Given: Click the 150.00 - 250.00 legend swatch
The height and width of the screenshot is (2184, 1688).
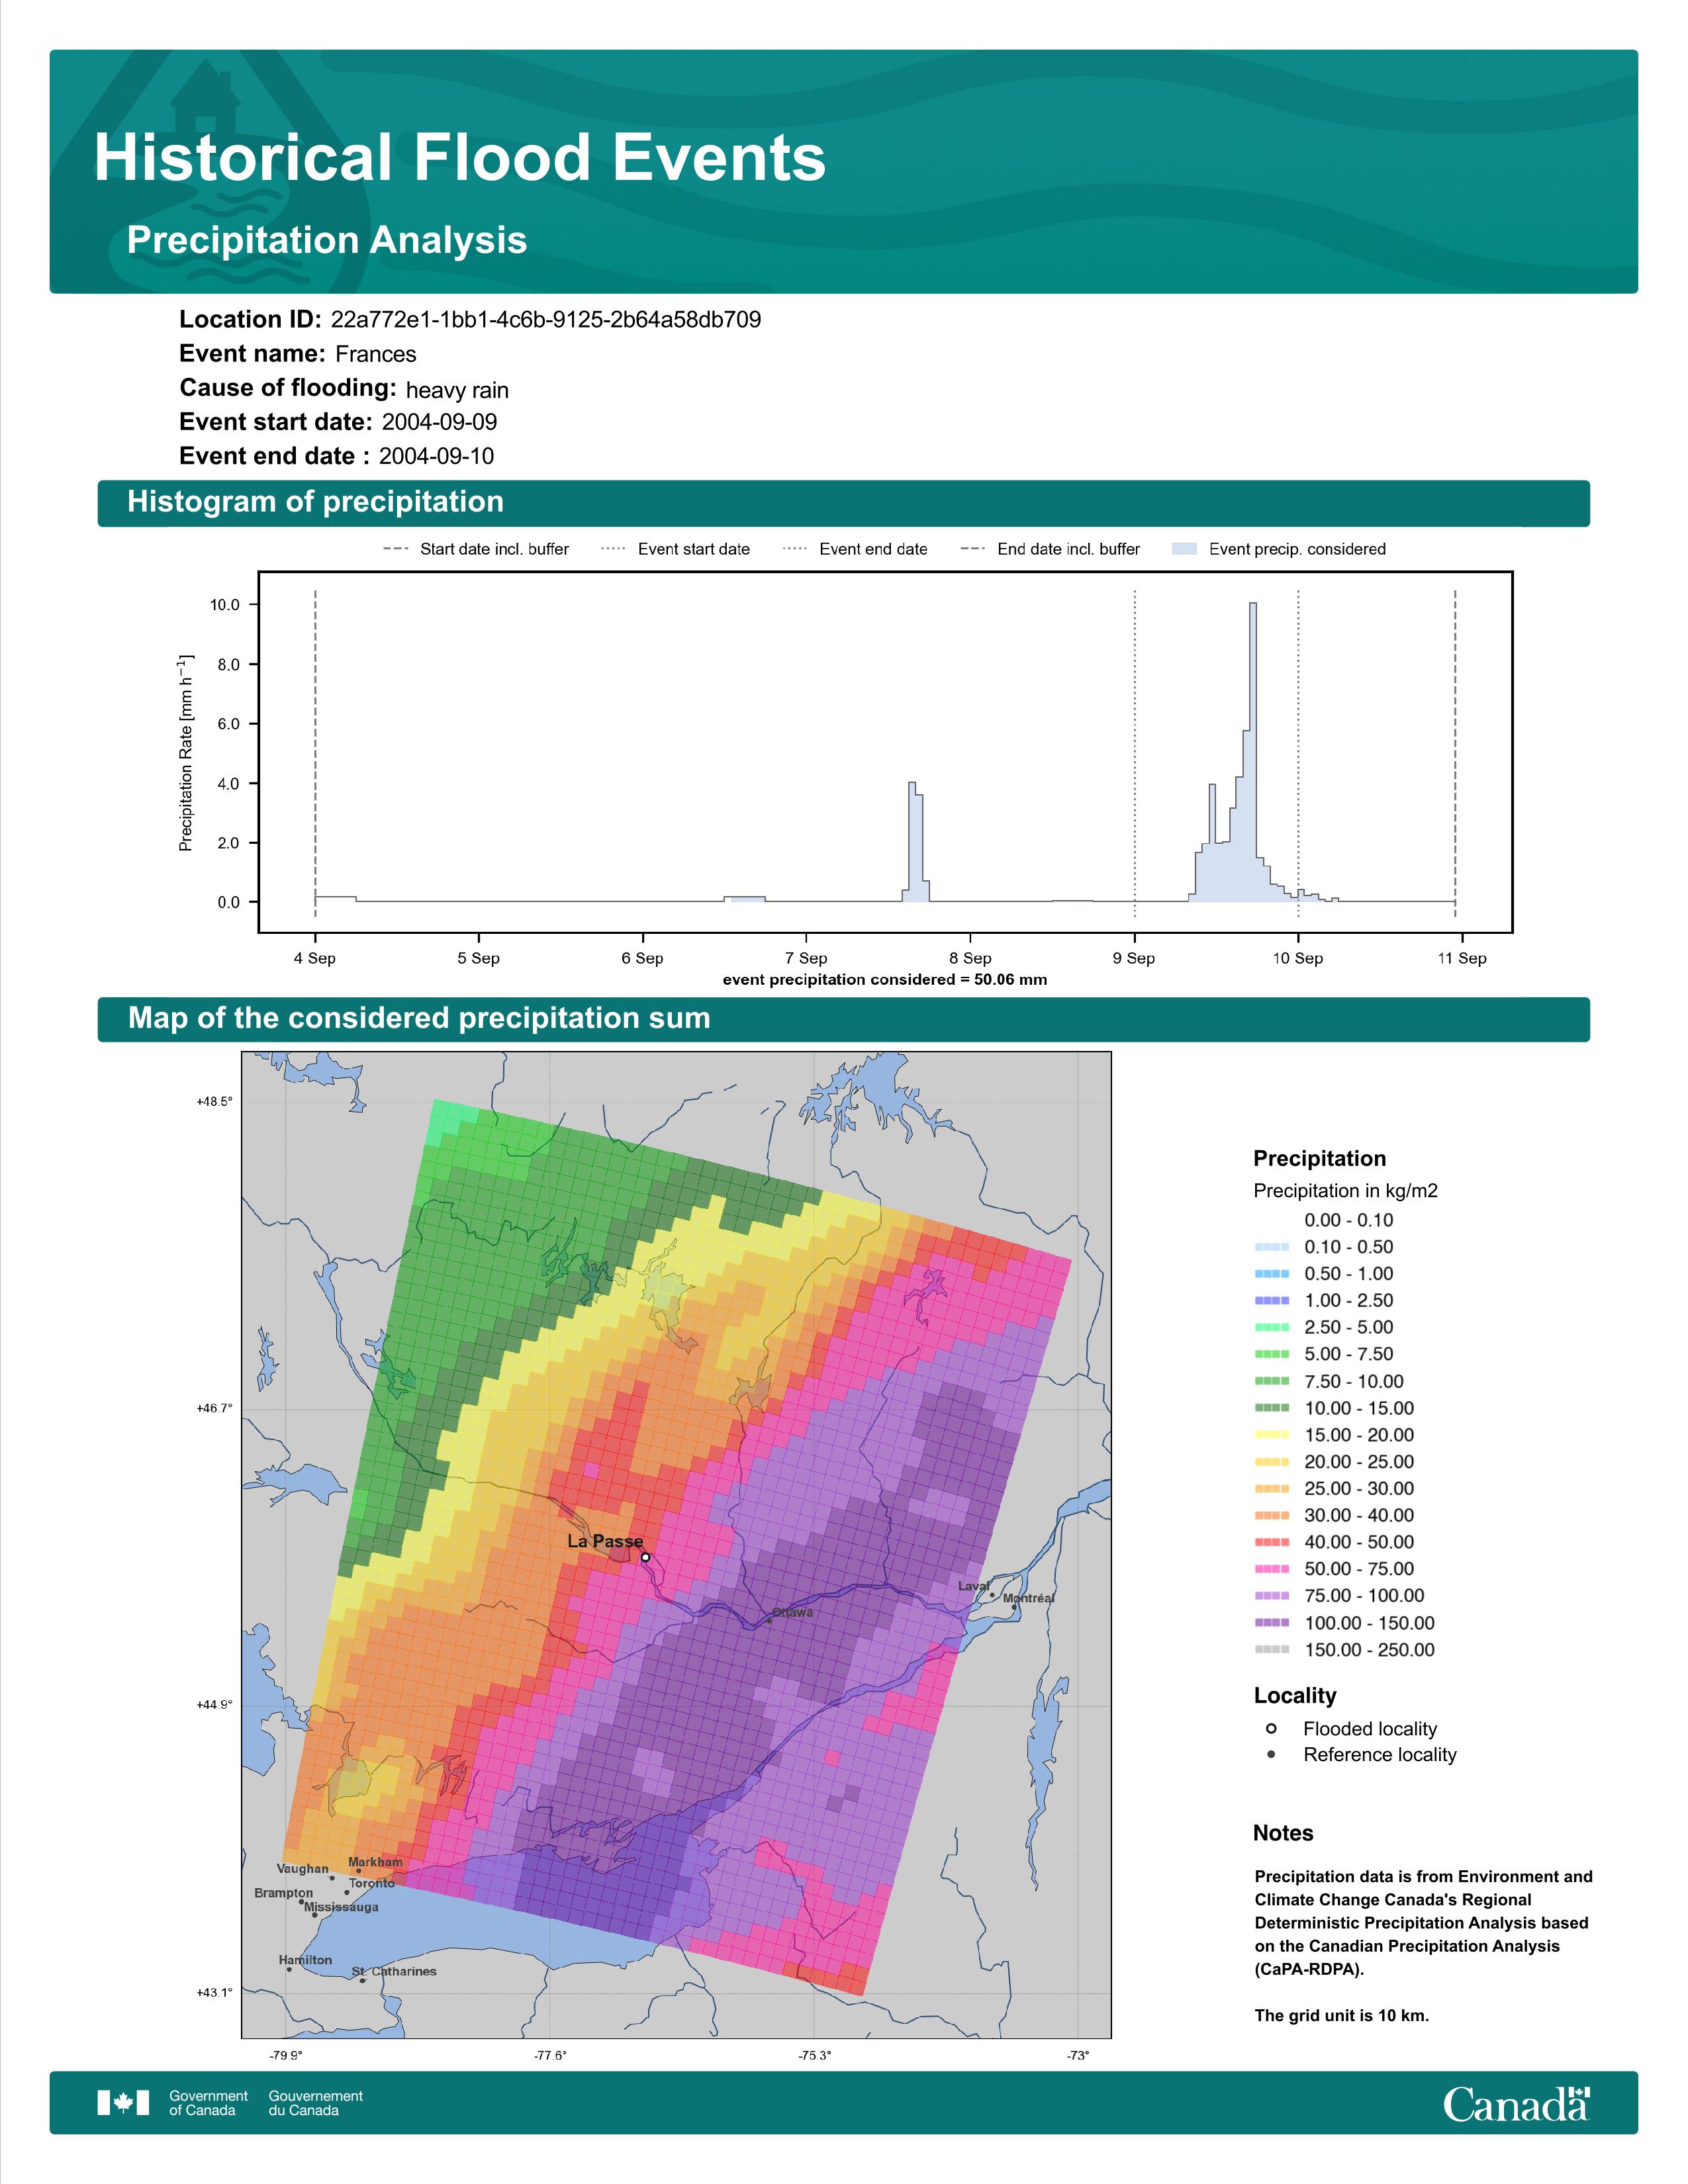Looking at the screenshot, I should pyautogui.click(x=1271, y=1650).
